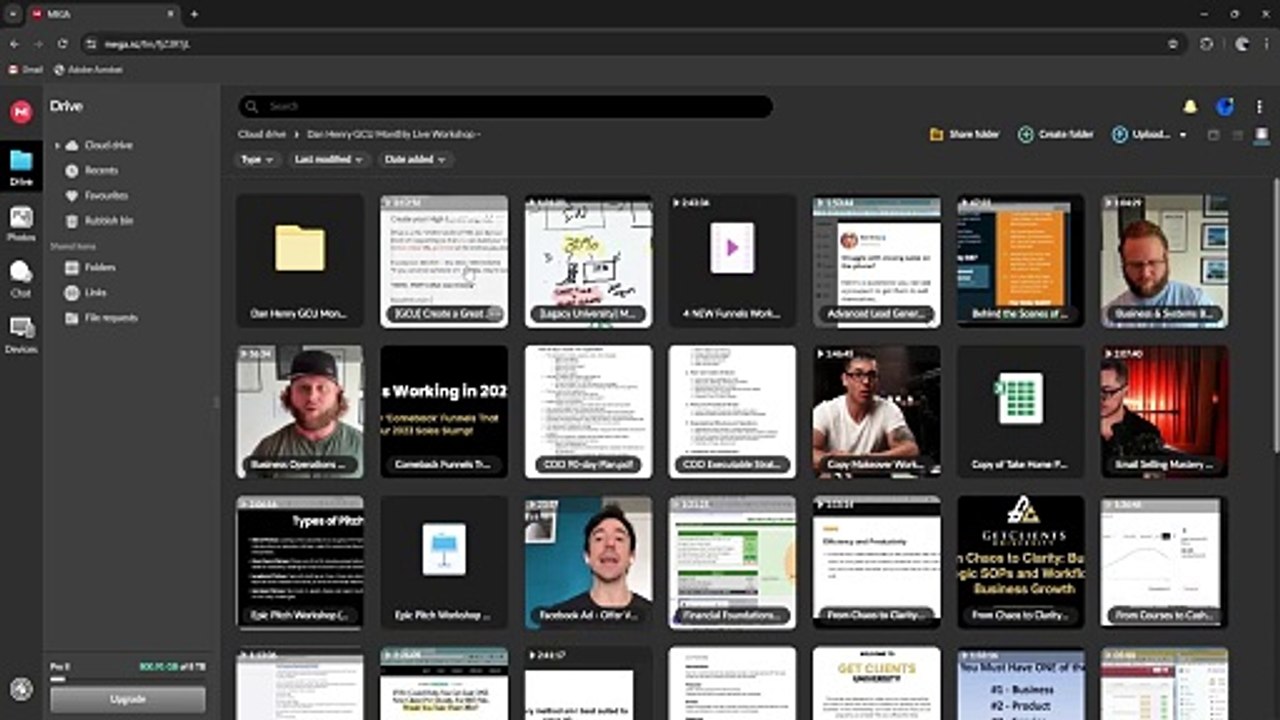Open the Drive section in the left rail
The width and height of the screenshot is (1280, 720).
21,166
